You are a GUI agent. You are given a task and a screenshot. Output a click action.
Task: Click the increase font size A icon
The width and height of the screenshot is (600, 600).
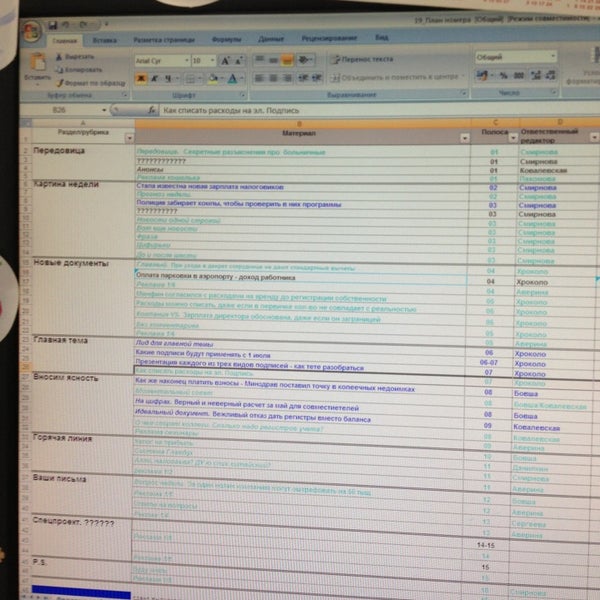[225, 60]
